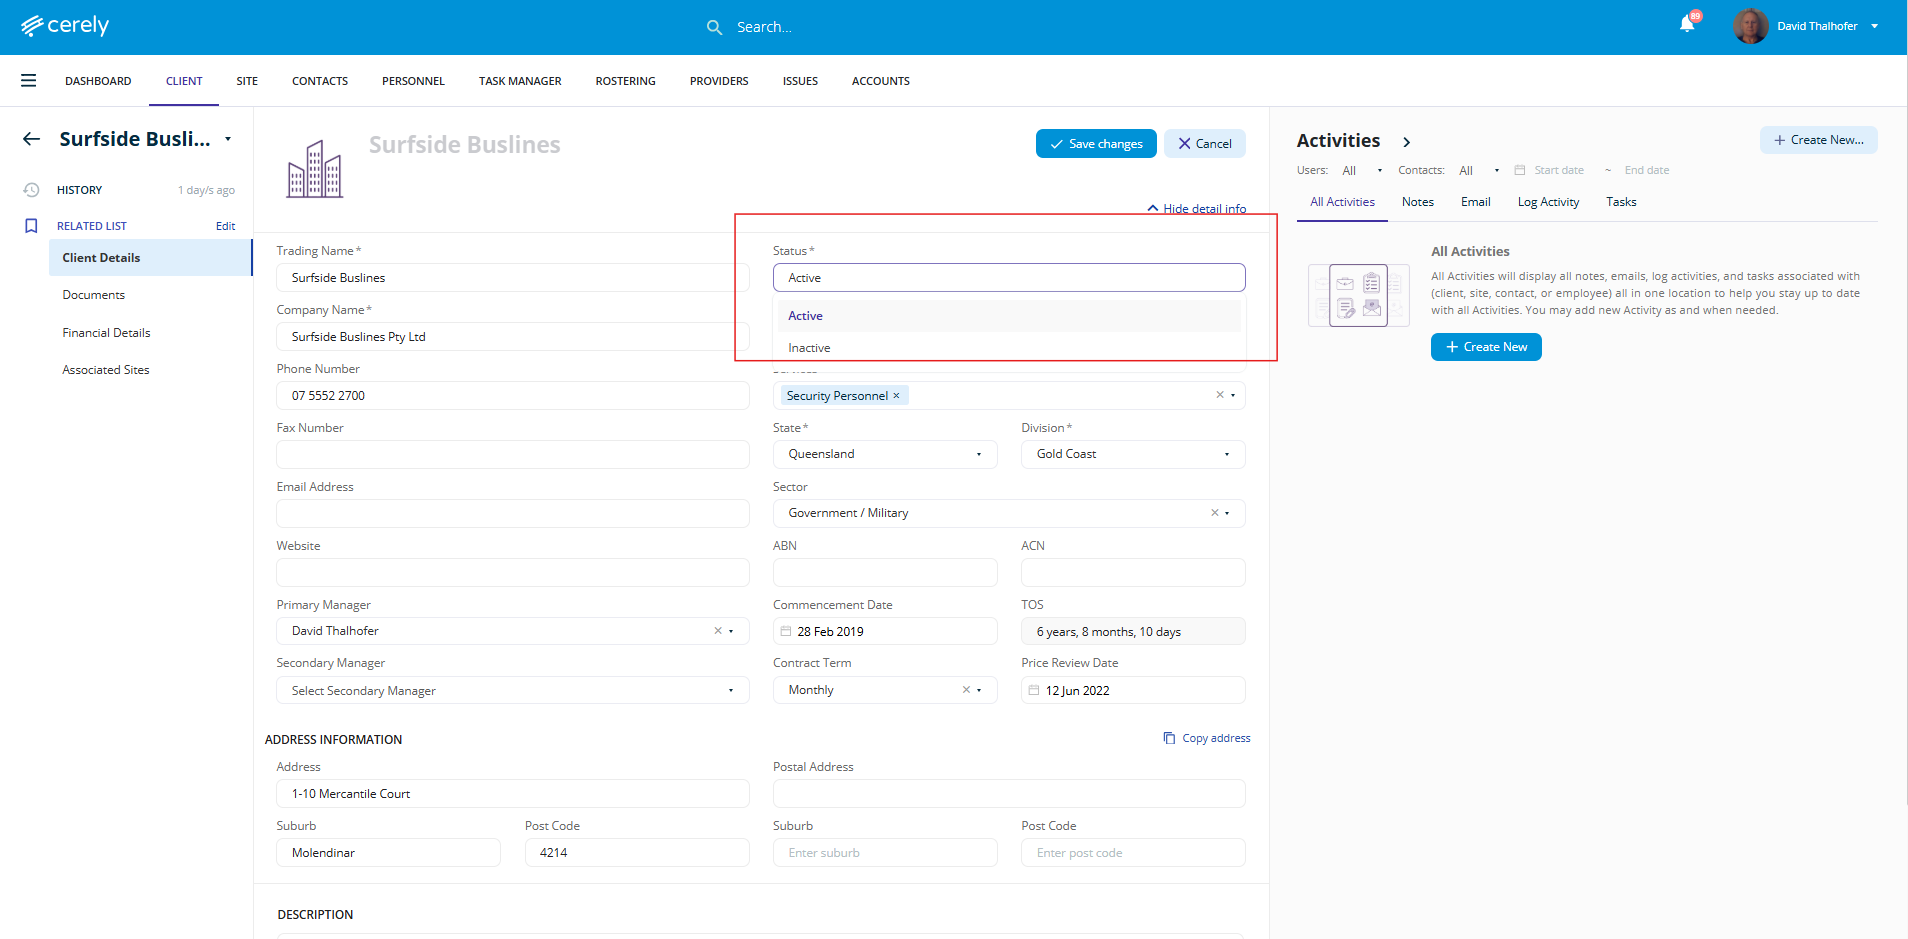Click the back arrow beside Surfside Busli...

[x=32, y=139]
